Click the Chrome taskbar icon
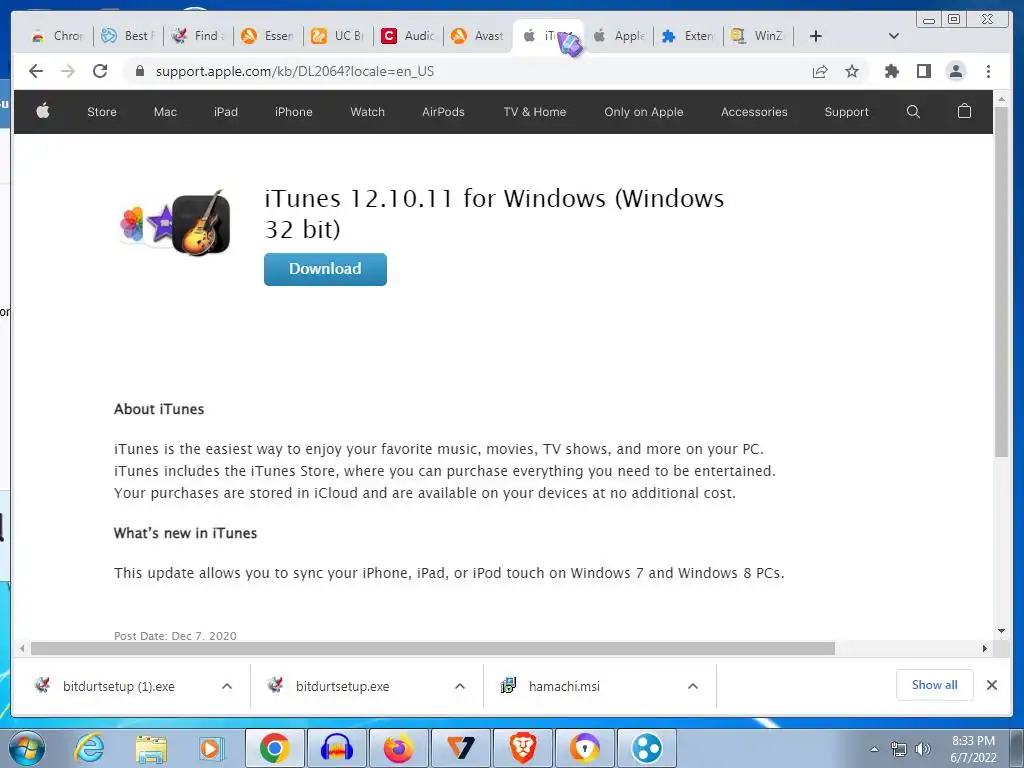Image resolution: width=1024 pixels, height=768 pixels. pos(274,748)
